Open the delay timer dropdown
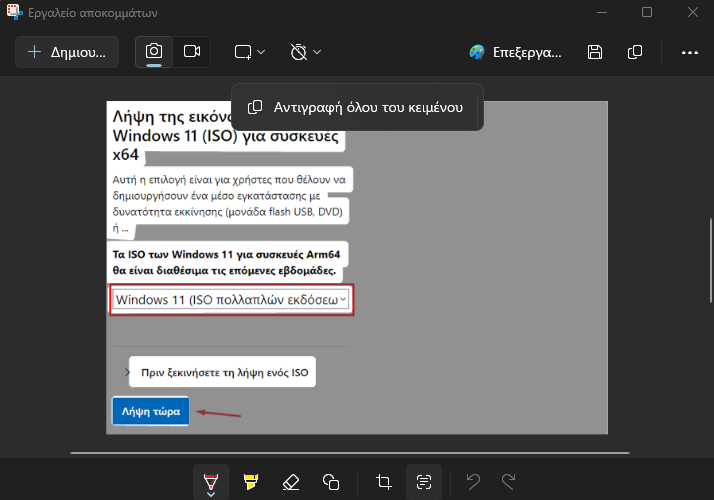Screen dimensions: 714x500 click(306, 52)
